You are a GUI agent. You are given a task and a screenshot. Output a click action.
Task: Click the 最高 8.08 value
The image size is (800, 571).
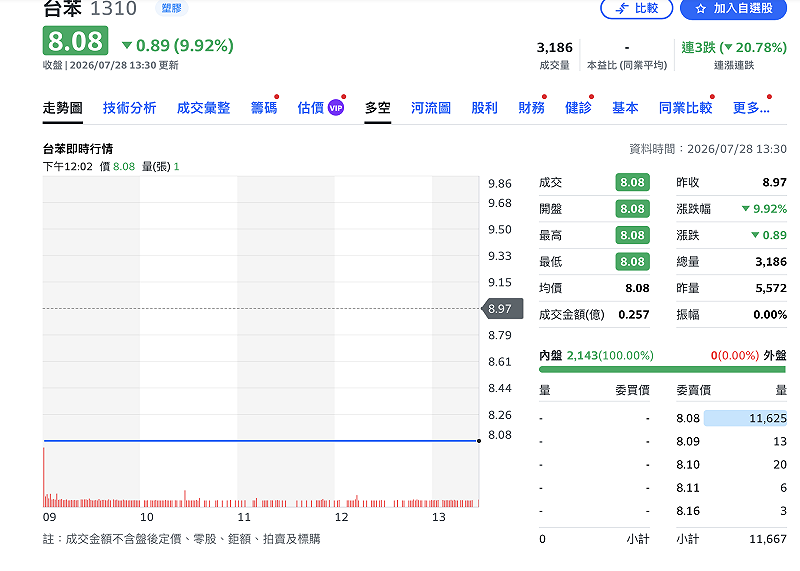click(x=632, y=235)
